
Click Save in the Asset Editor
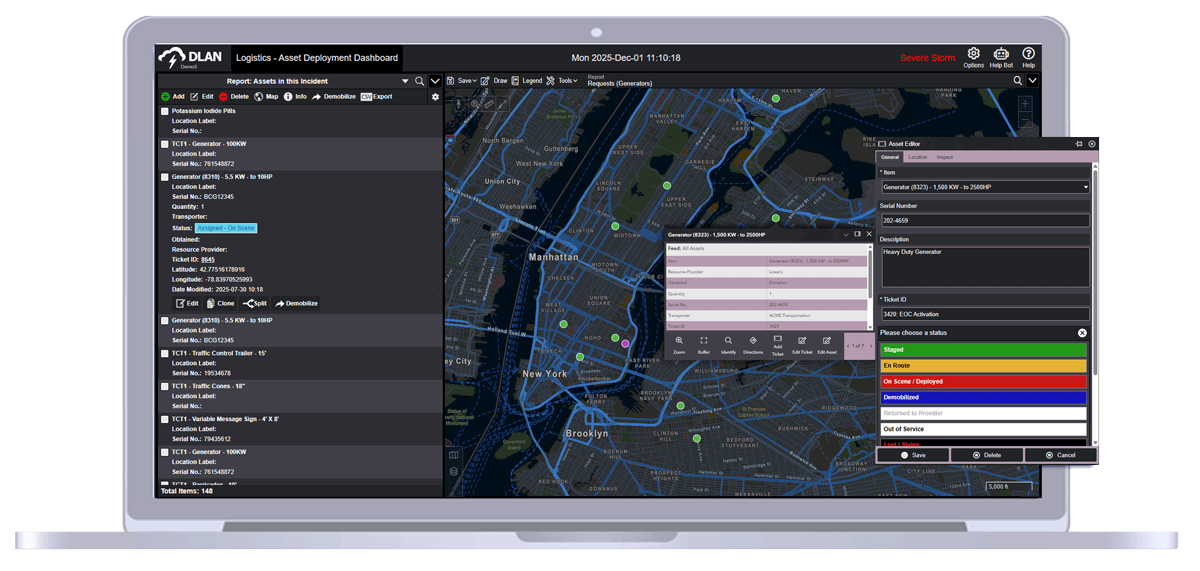tap(913, 455)
